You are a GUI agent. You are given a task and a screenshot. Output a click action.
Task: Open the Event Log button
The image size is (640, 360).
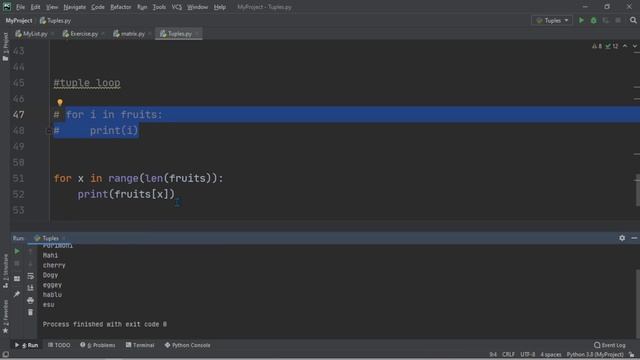click(610, 345)
